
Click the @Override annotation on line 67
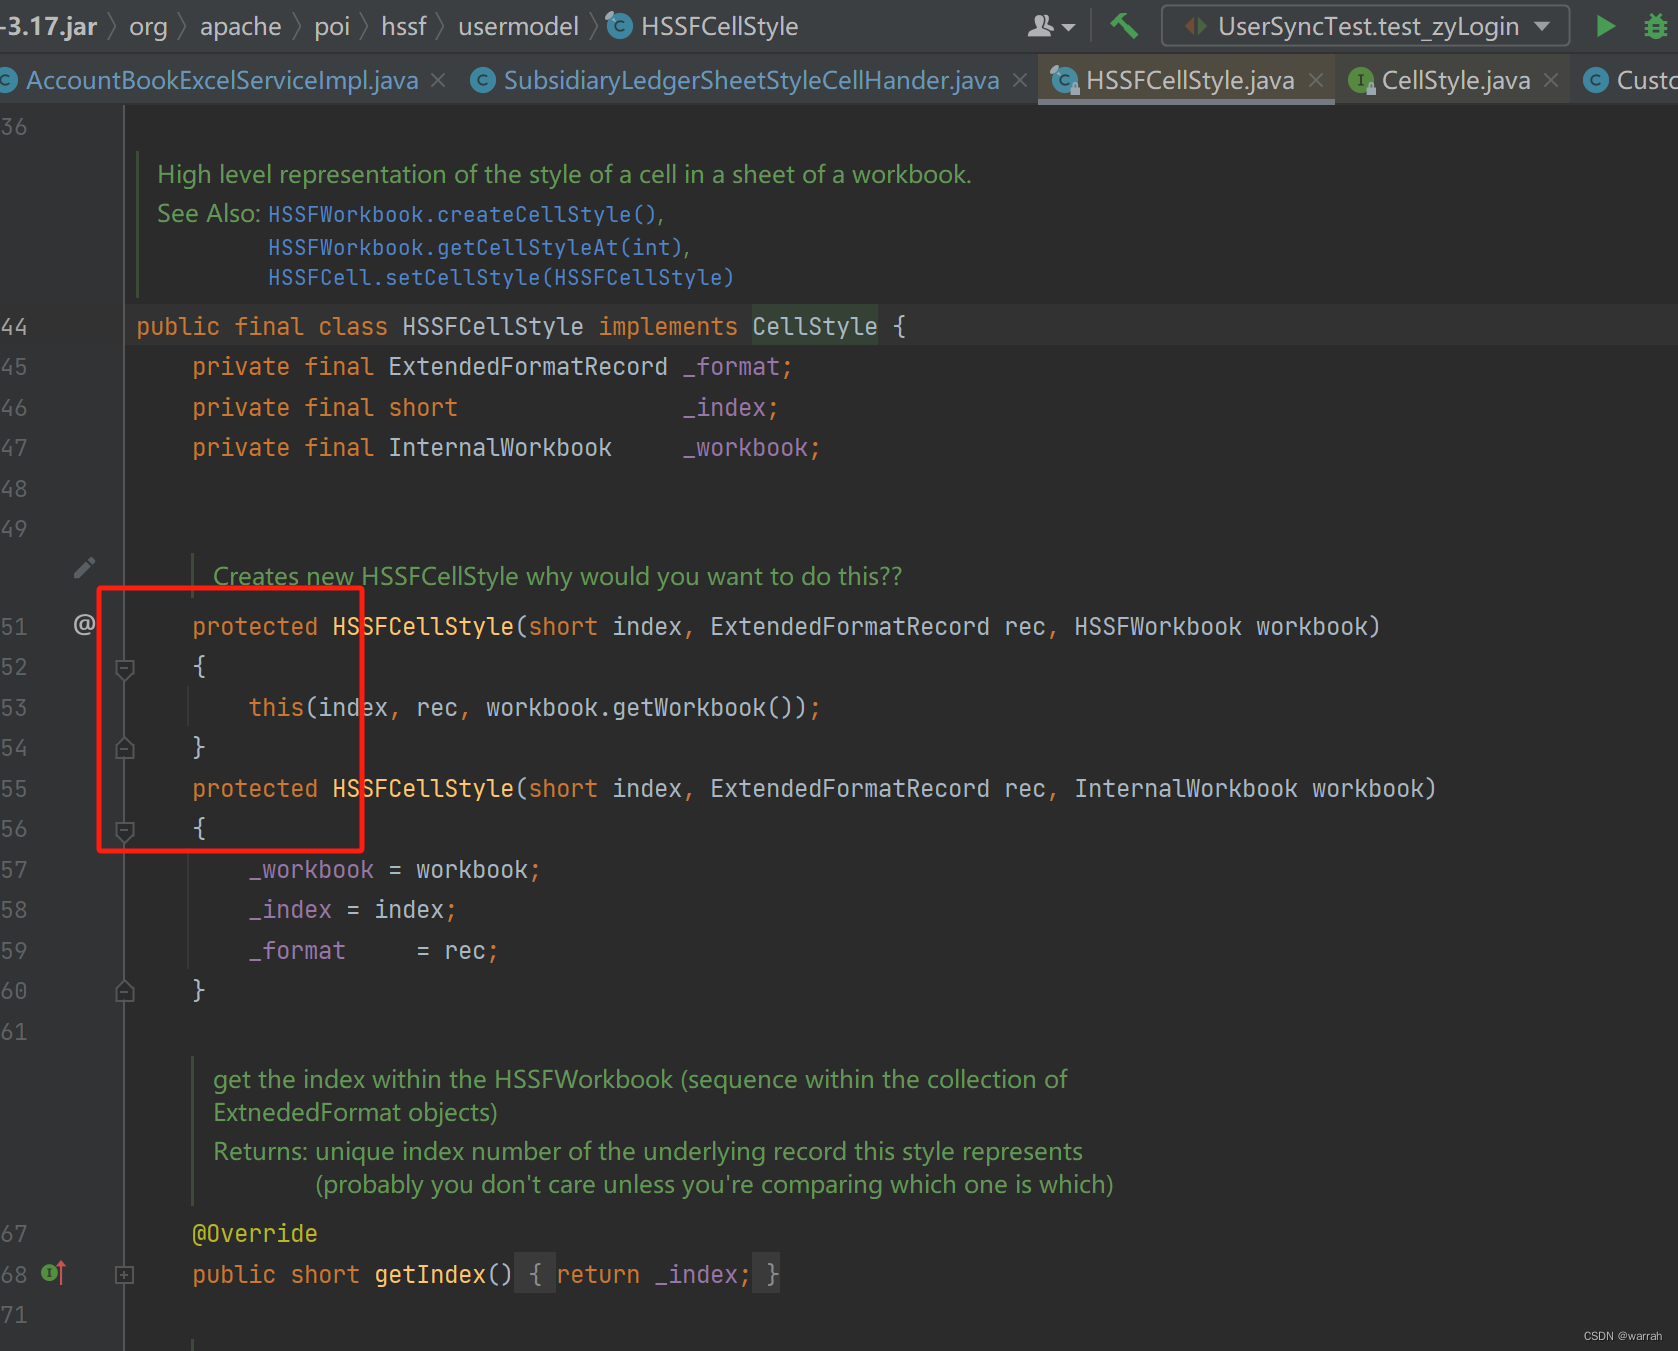point(254,1234)
